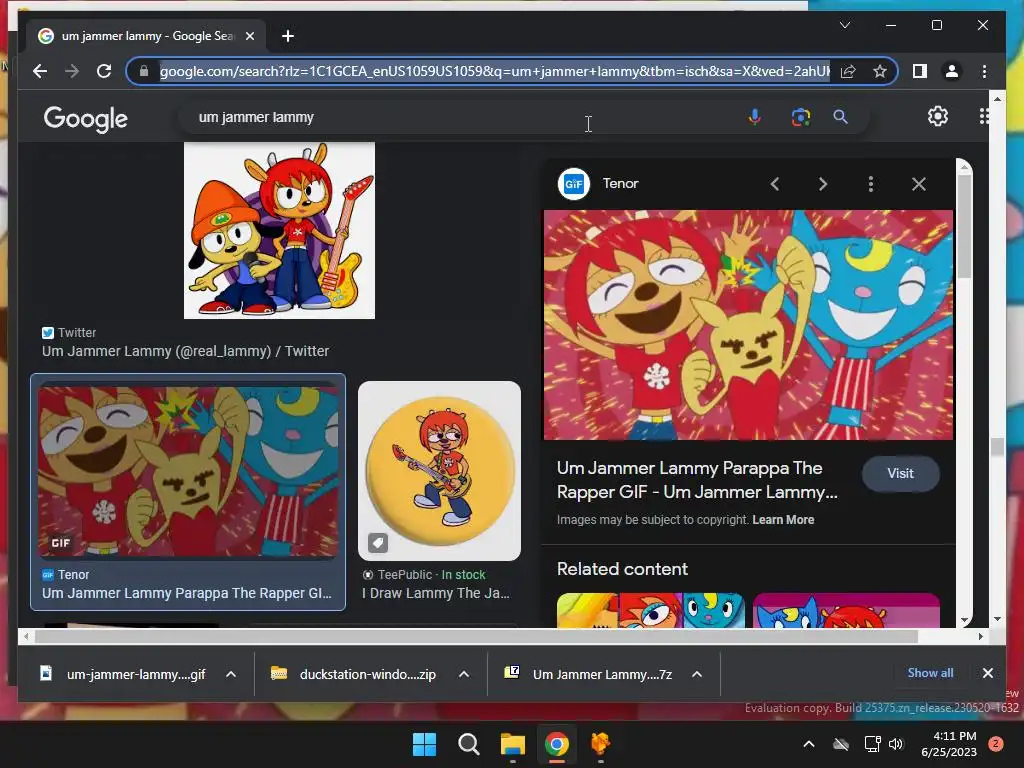Open Google apps grid

click(x=984, y=116)
